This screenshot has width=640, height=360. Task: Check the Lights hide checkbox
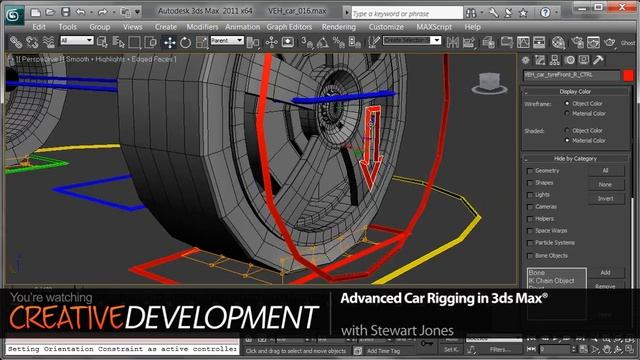tap(530, 195)
